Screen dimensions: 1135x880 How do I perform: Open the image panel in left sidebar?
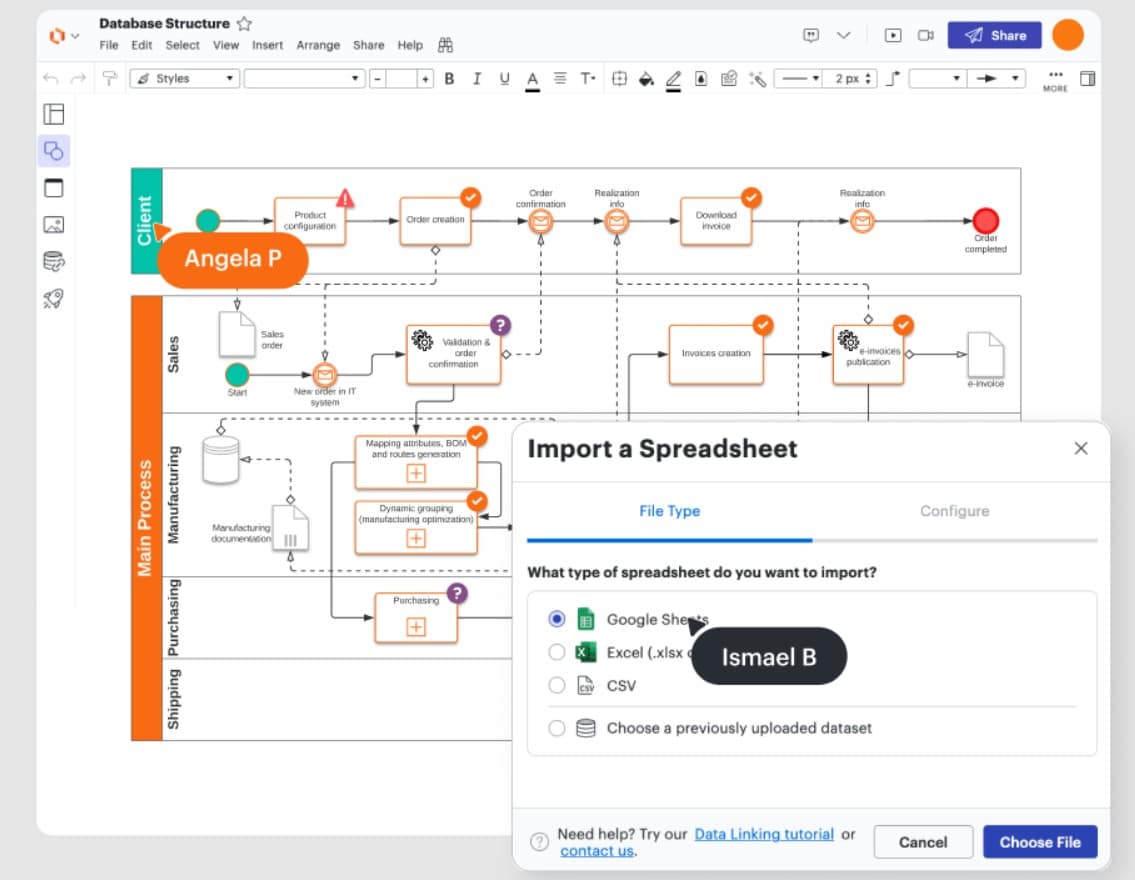54,224
